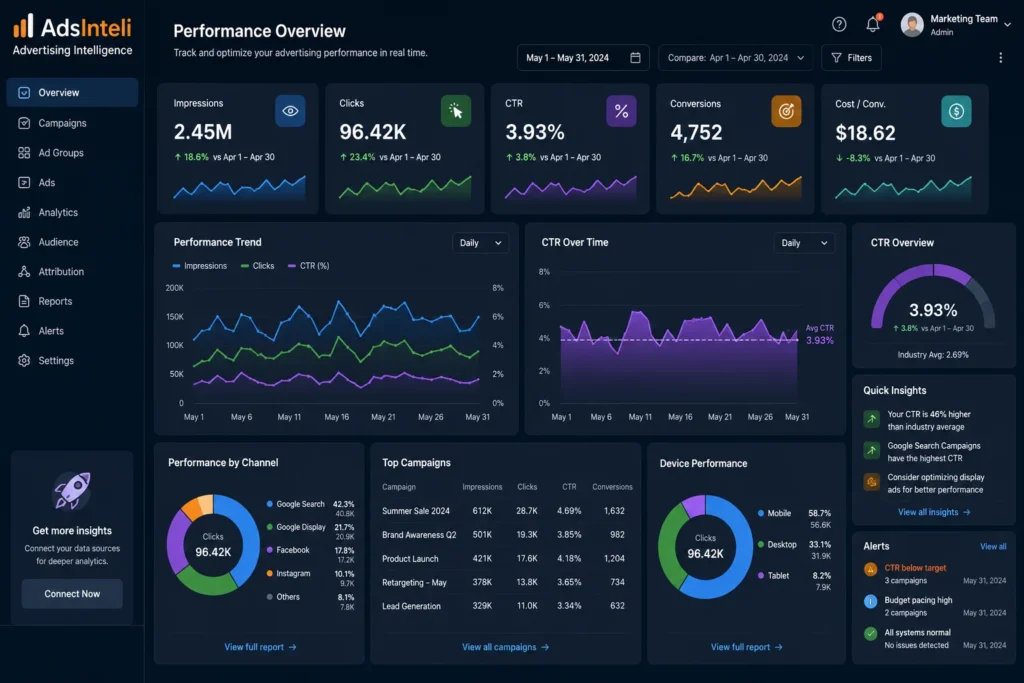Click the orange CTR below target alert icon

(871, 569)
